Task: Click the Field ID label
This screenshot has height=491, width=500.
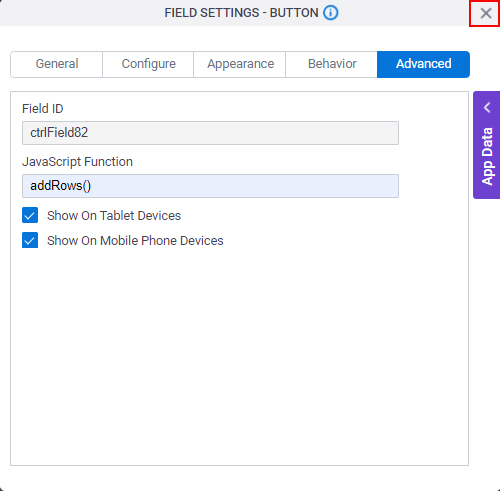Action: (x=43, y=109)
